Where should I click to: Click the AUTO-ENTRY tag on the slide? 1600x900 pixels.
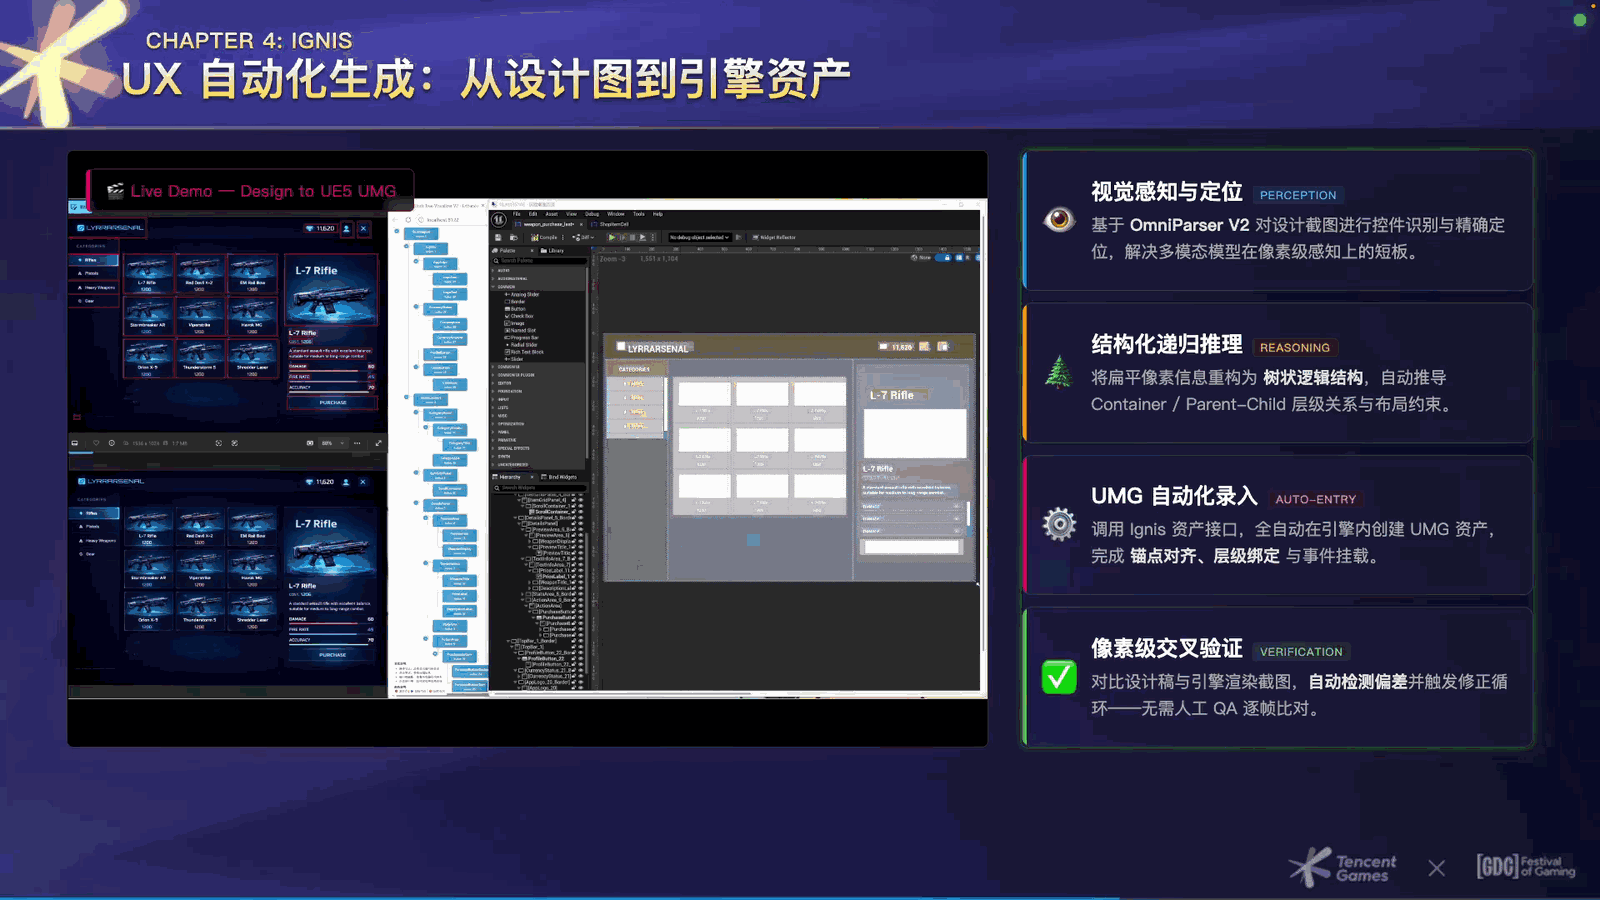(x=1316, y=499)
